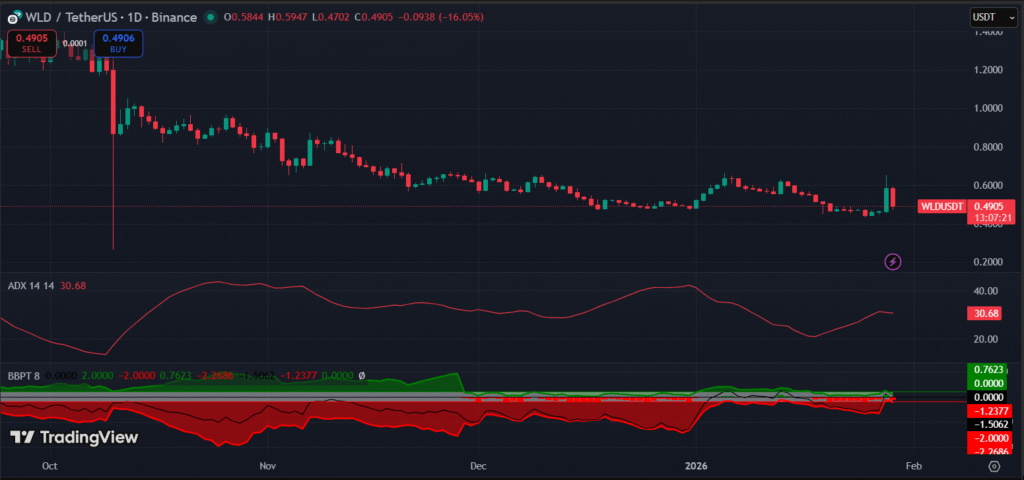Viewport: 1024px width, 480px height.
Task: Click the red −1.2377 BBPT axis tag
Action: click(x=991, y=411)
